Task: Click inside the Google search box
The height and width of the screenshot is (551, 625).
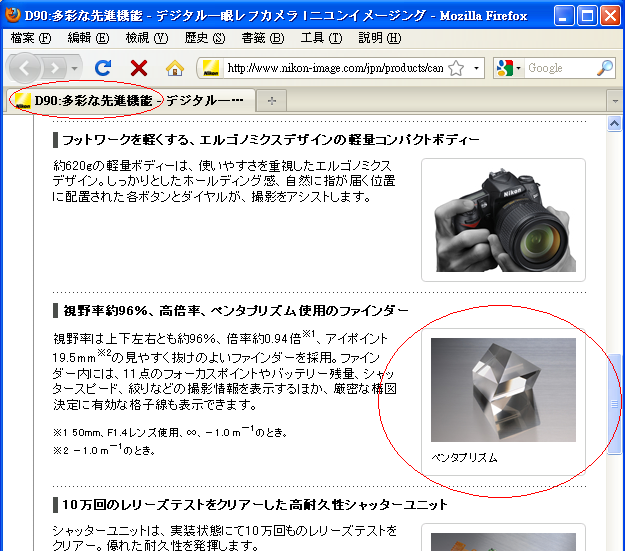Action: pos(560,68)
